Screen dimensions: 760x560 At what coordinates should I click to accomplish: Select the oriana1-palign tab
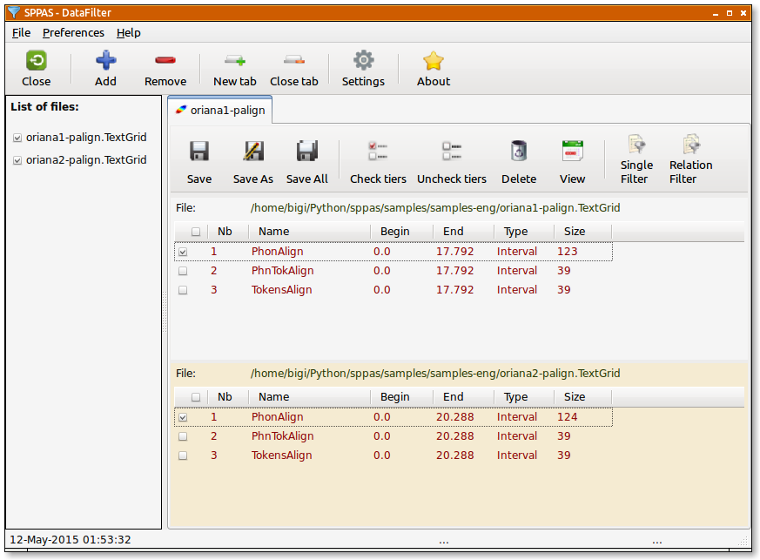(220, 110)
